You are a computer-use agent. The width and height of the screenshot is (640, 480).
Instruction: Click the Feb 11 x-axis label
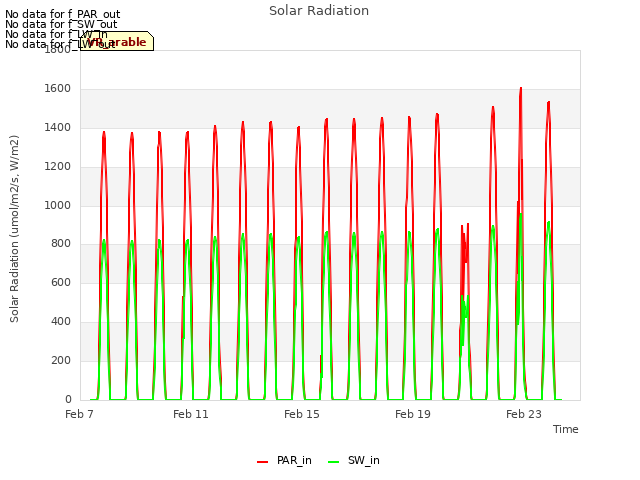click(x=191, y=414)
